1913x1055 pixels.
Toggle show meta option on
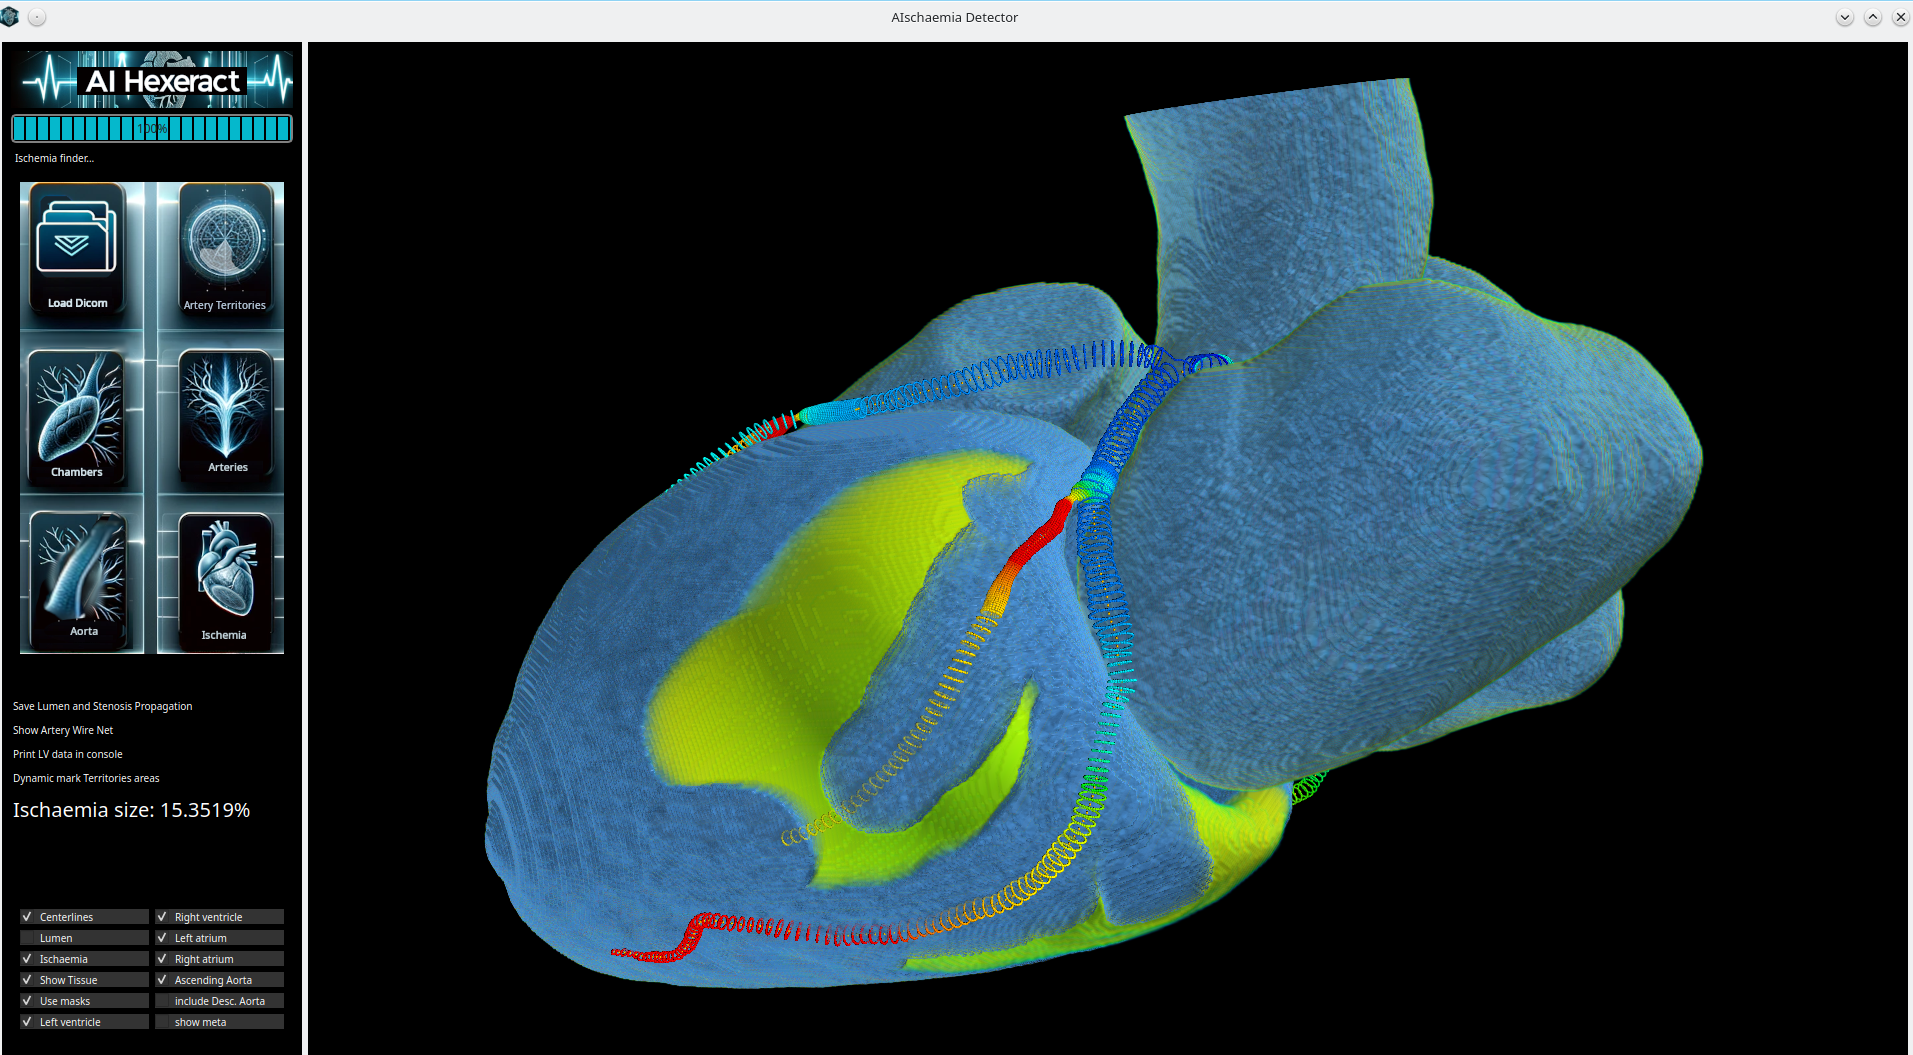click(x=218, y=1021)
